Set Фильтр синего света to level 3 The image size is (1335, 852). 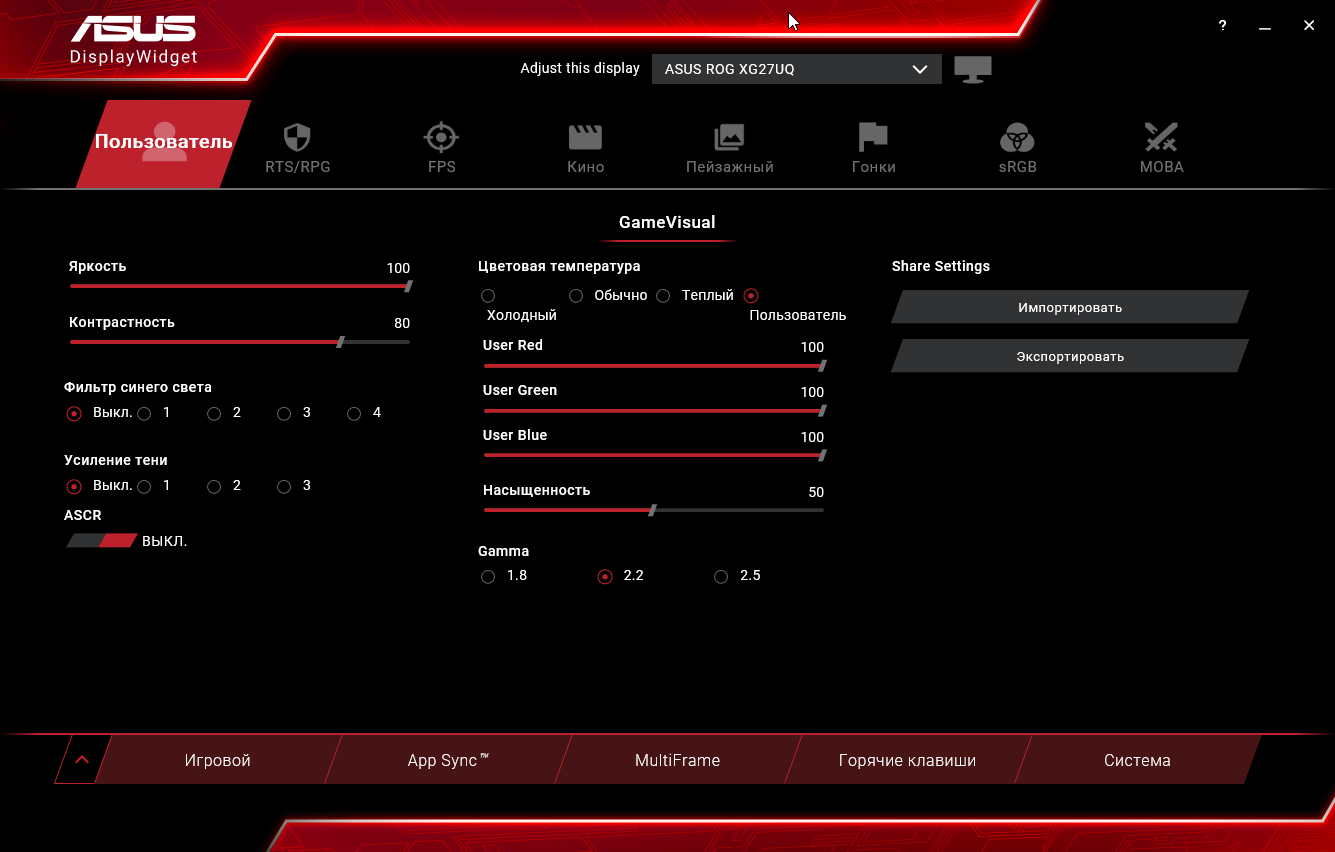(x=284, y=413)
